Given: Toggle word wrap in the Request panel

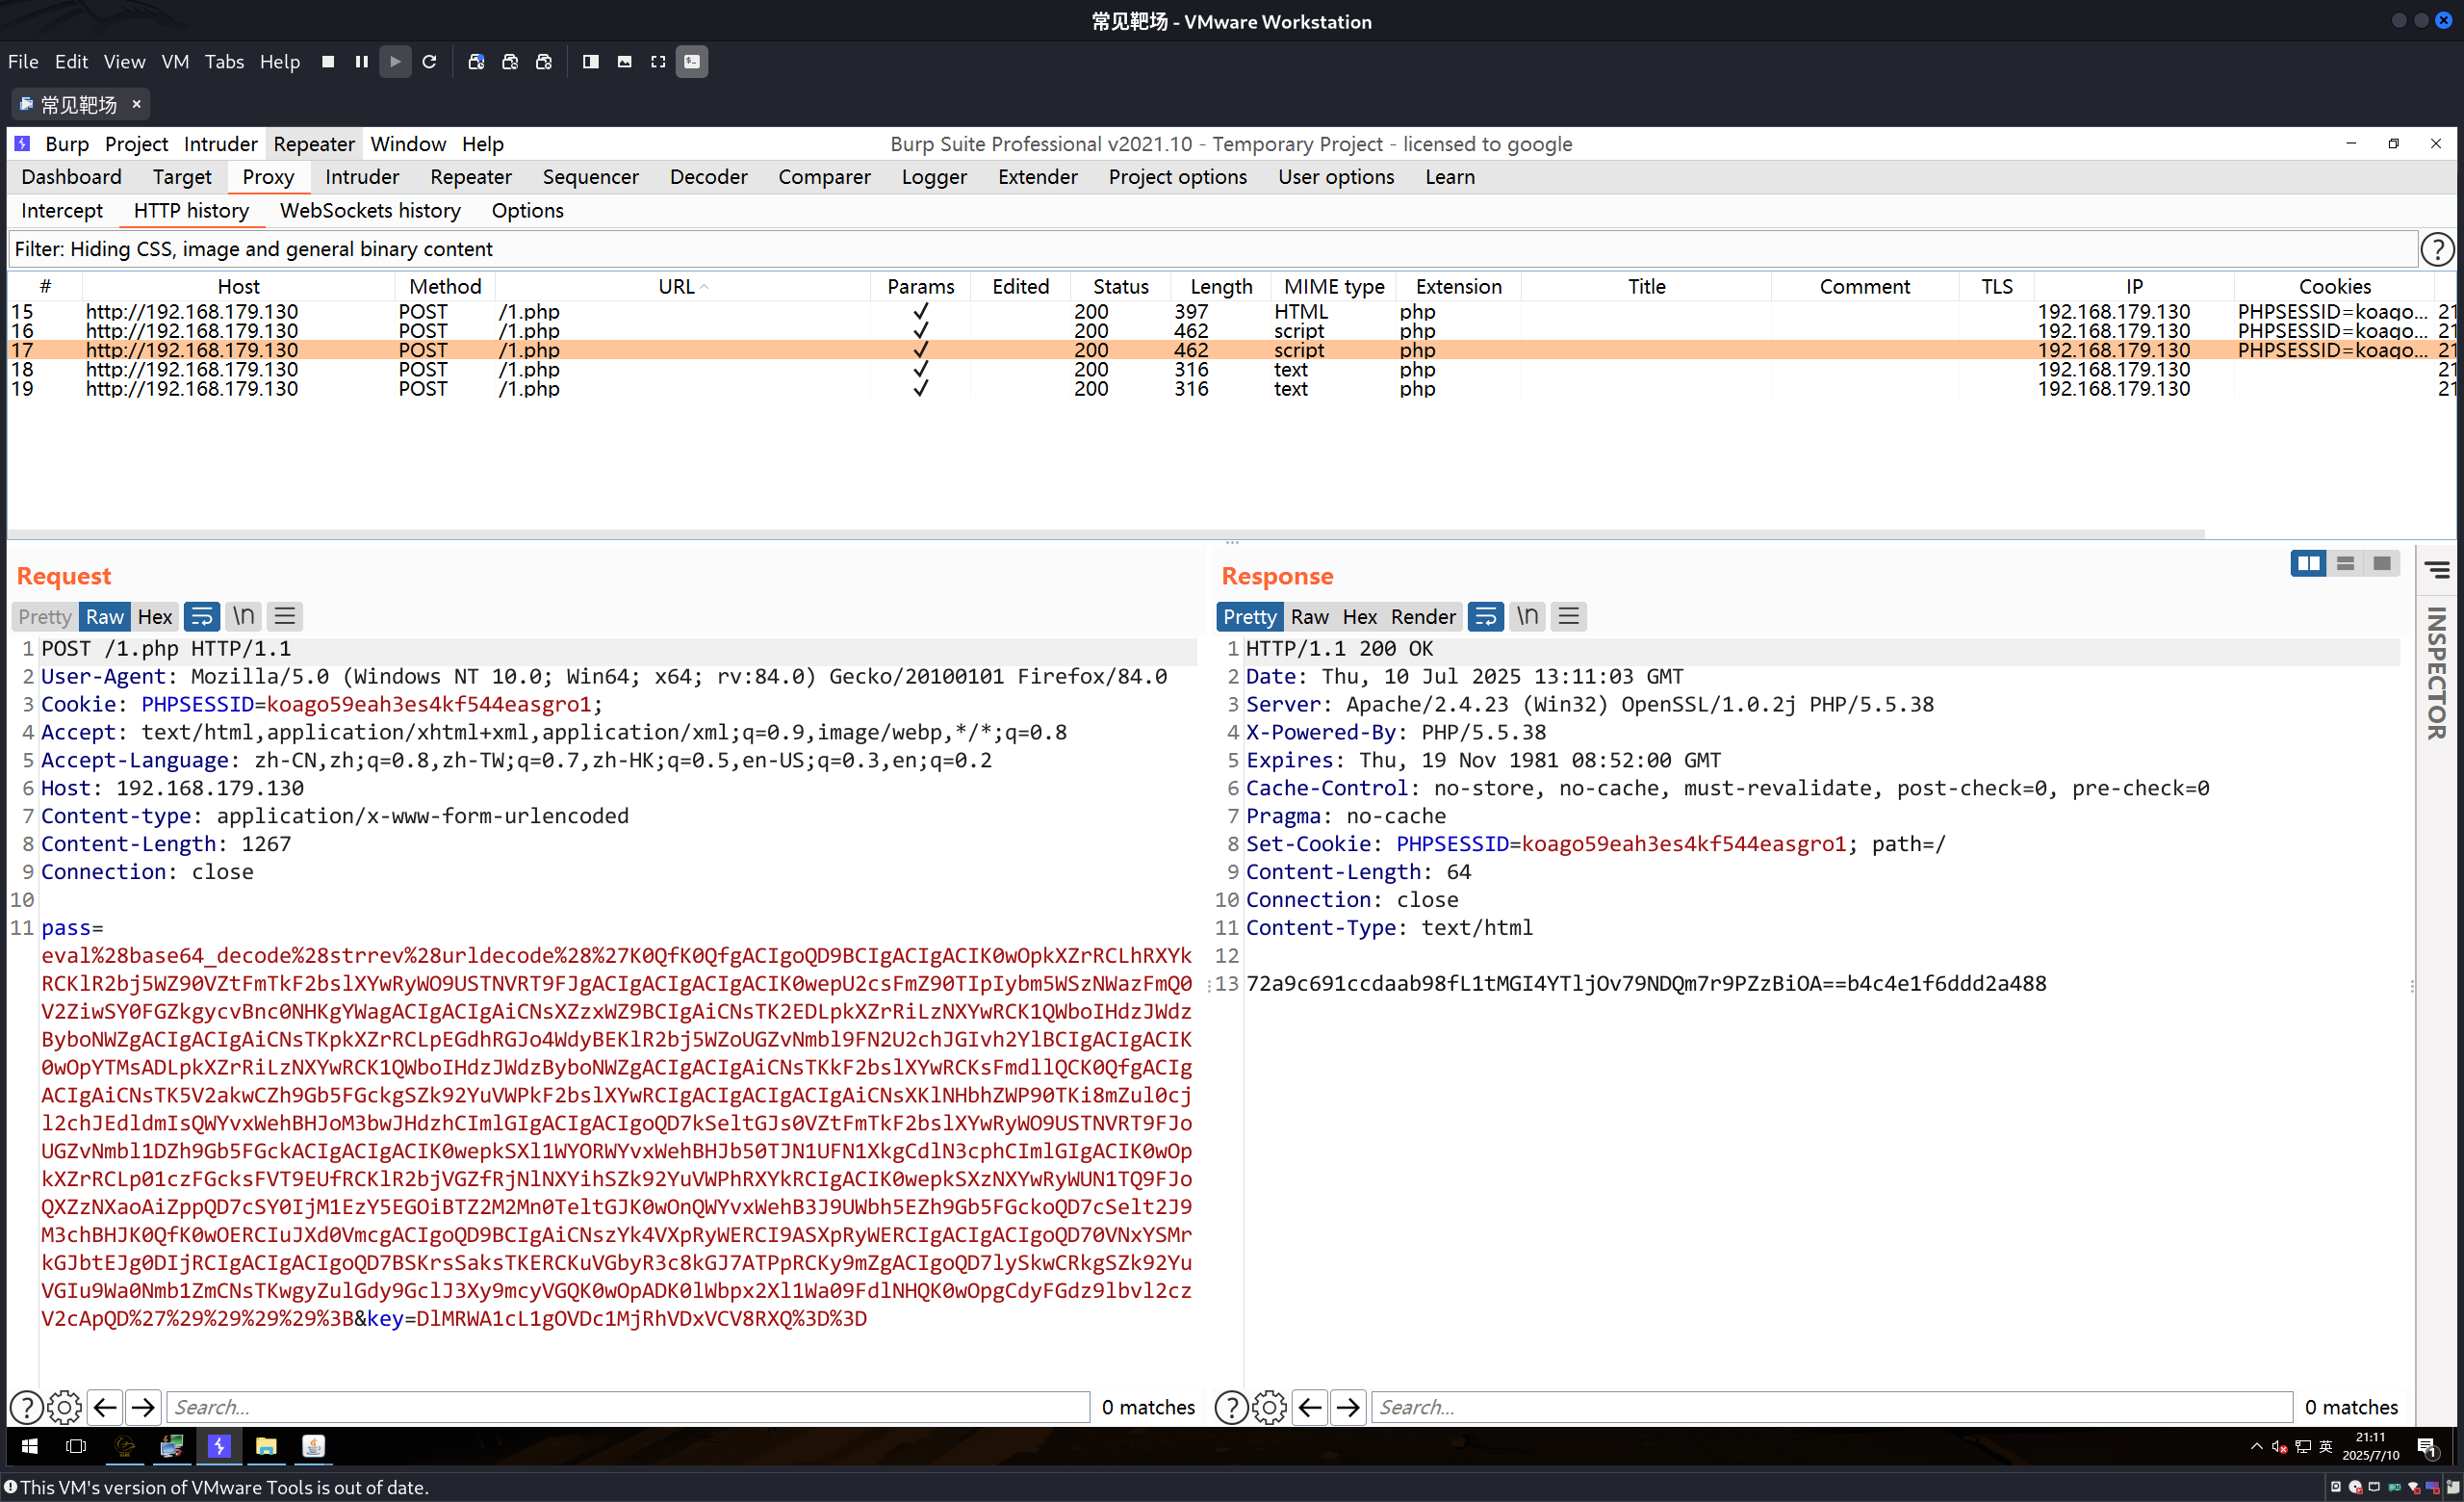Looking at the screenshot, I should [201, 617].
